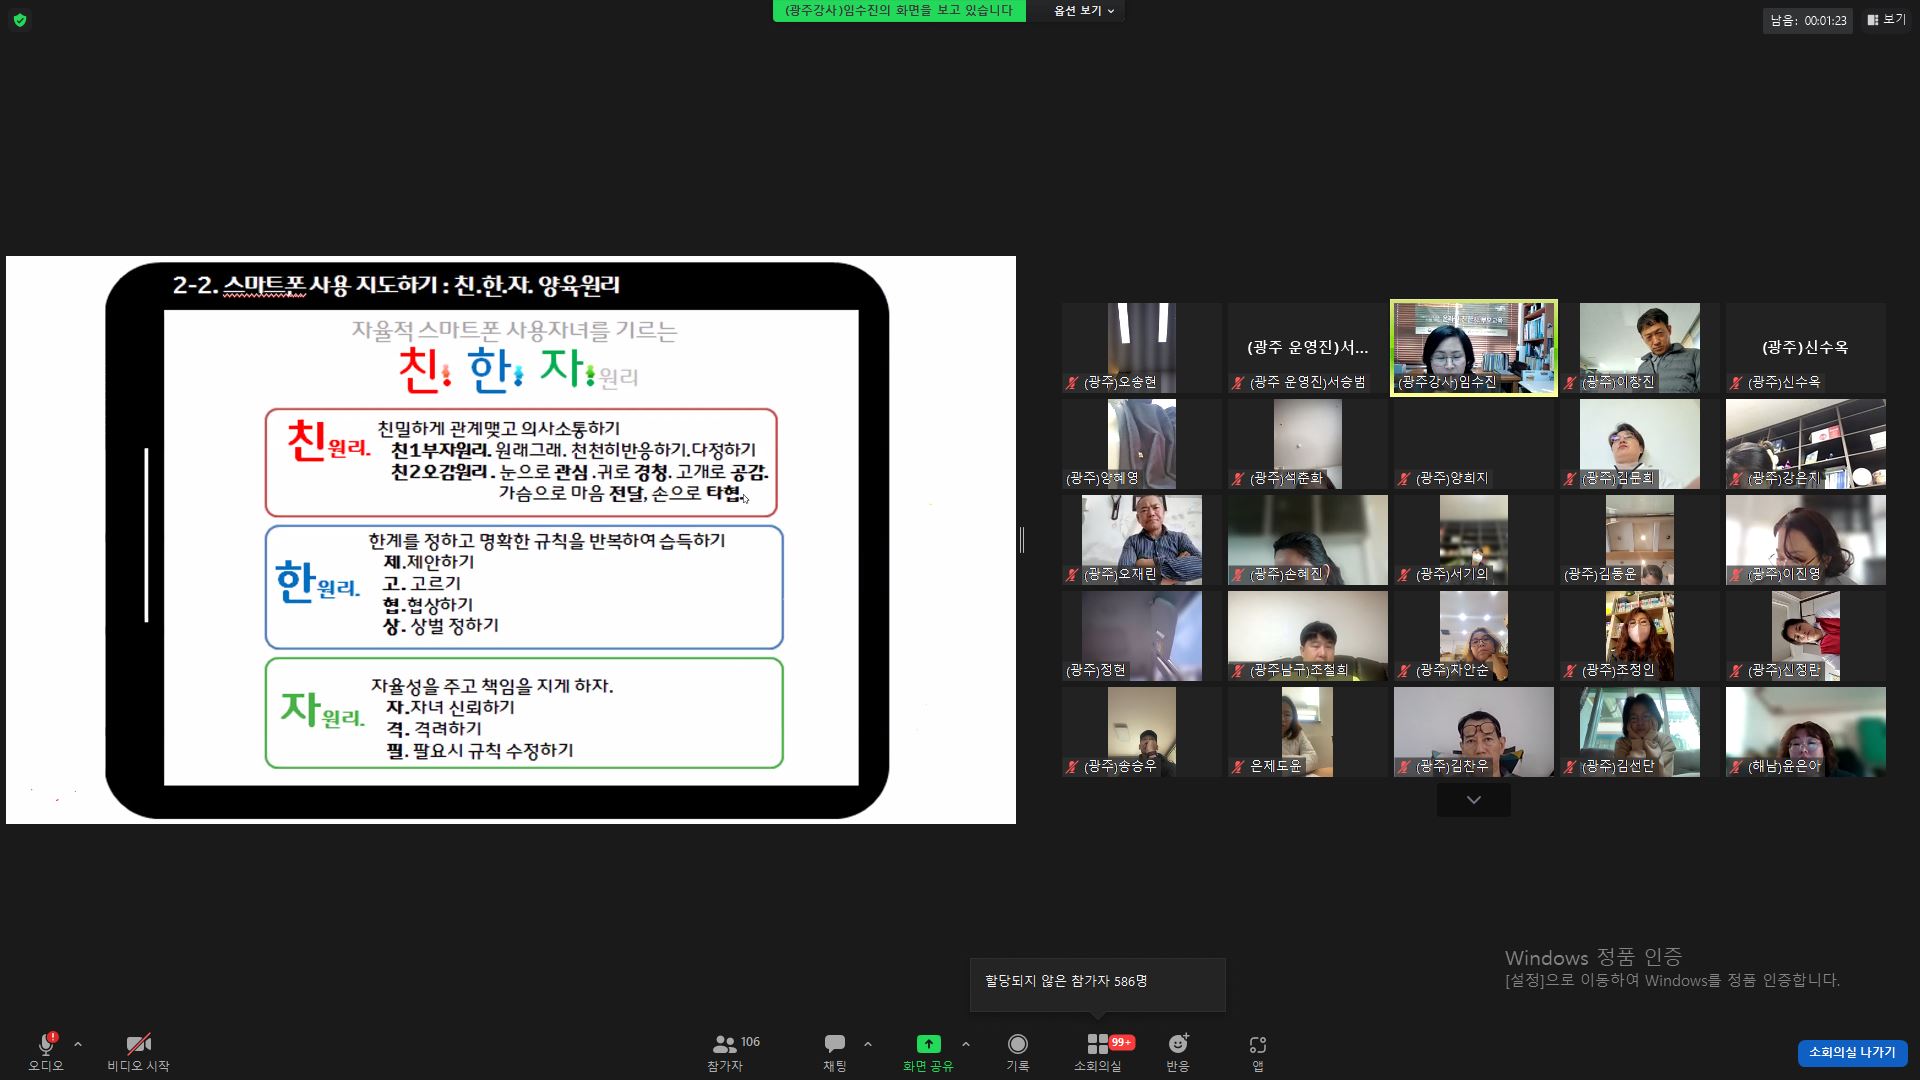This screenshot has width=1920, height=1080.
Task: Select 김찬우 participant video tile
Action: (1473, 731)
